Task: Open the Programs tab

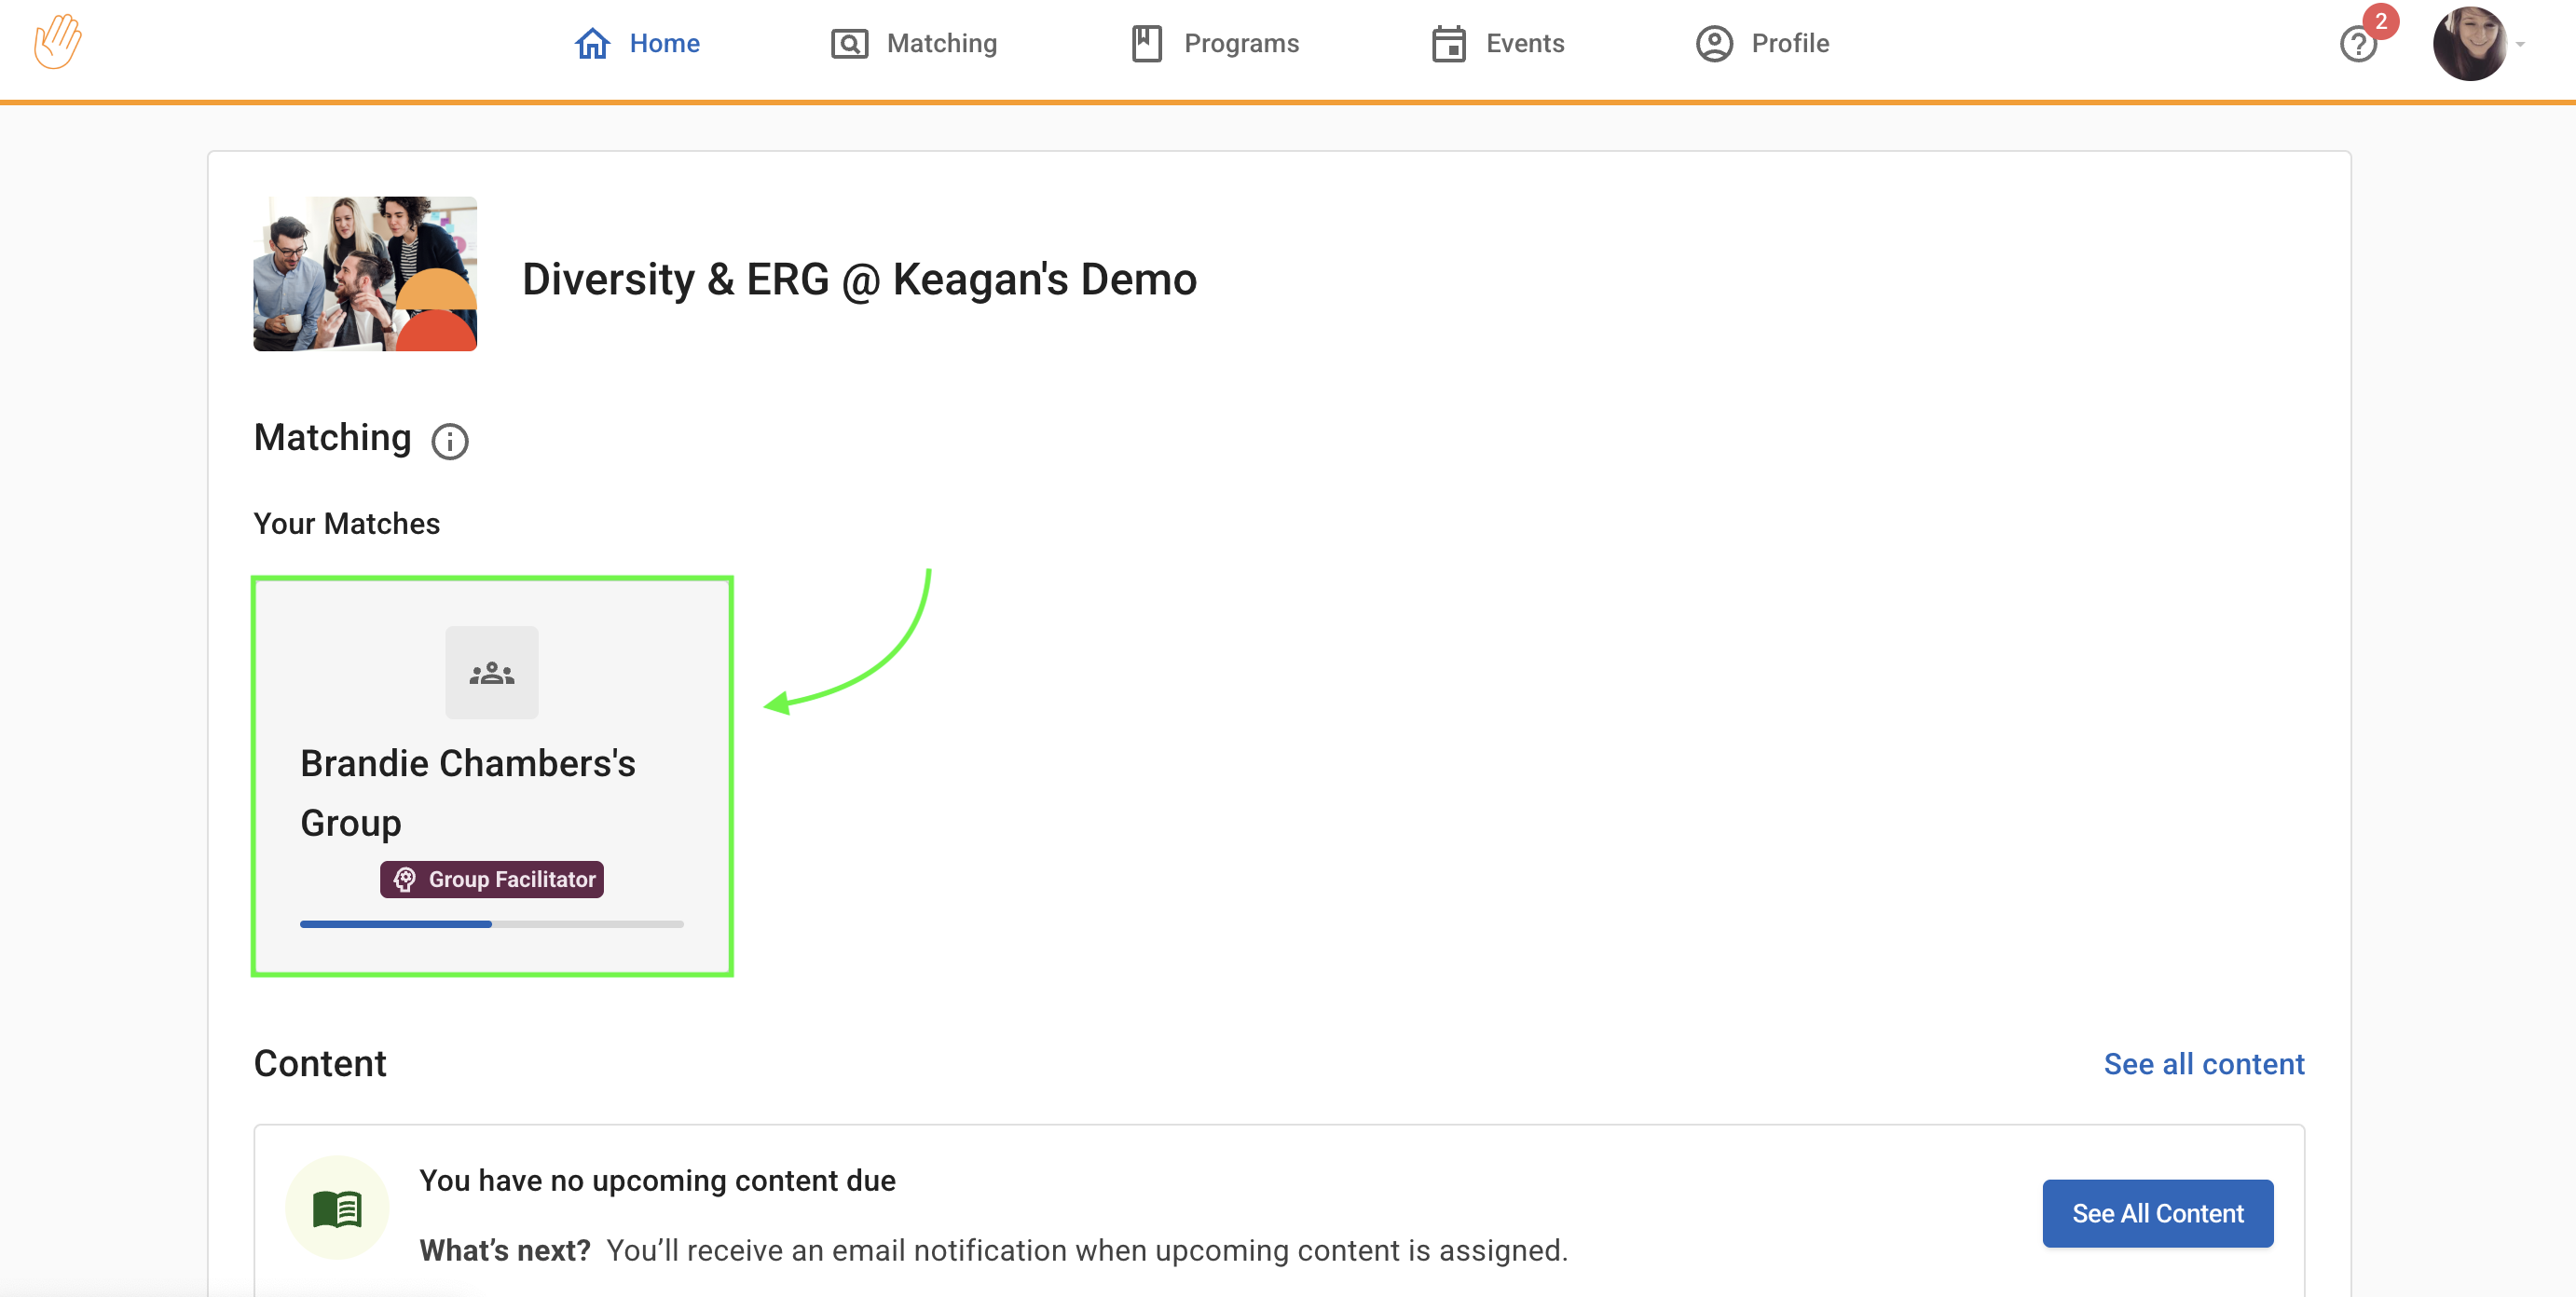Action: tap(1240, 44)
